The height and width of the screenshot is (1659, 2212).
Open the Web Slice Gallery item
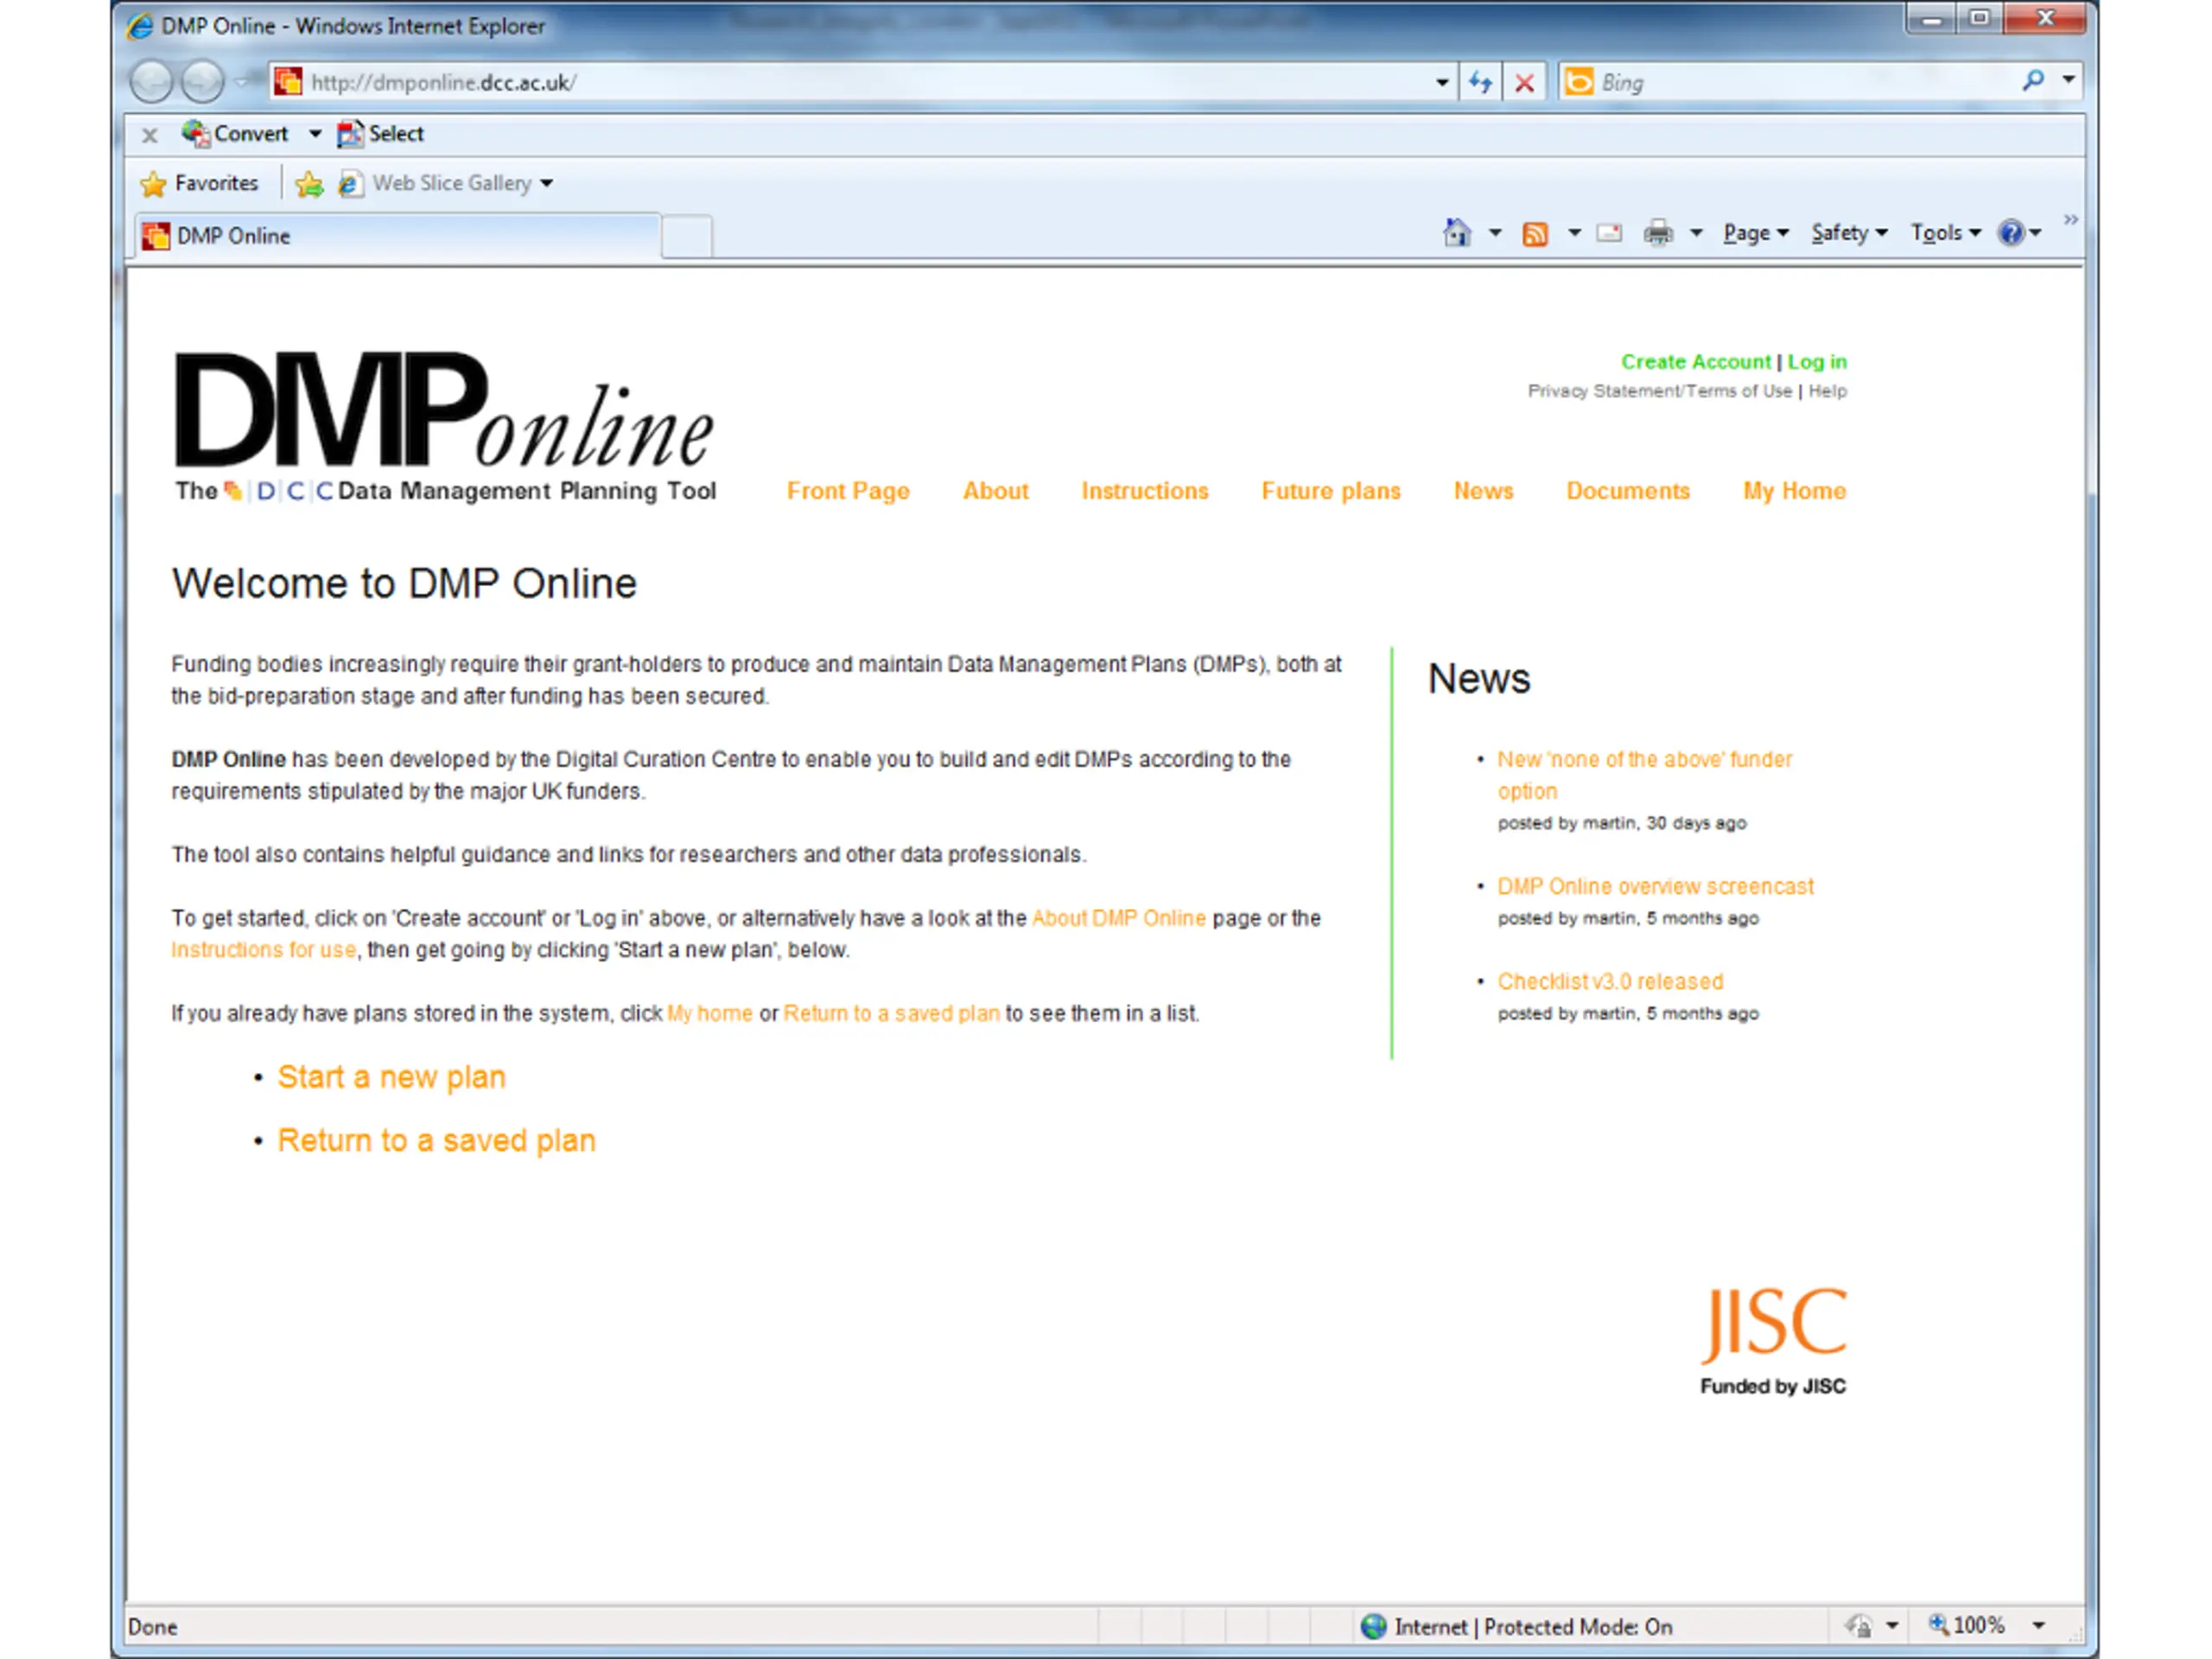click(x=436, y=183)
